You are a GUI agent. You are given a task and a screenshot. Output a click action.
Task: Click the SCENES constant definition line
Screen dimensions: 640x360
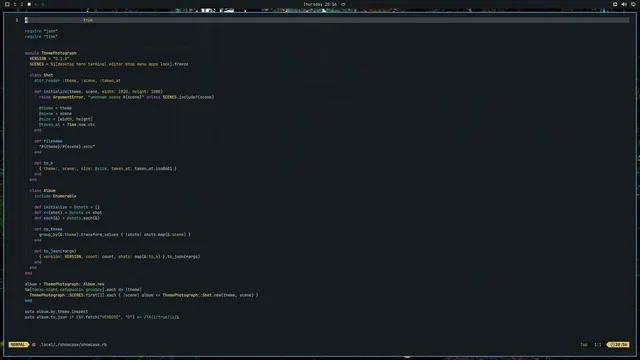pyautogui.click(x=109, y=64)
